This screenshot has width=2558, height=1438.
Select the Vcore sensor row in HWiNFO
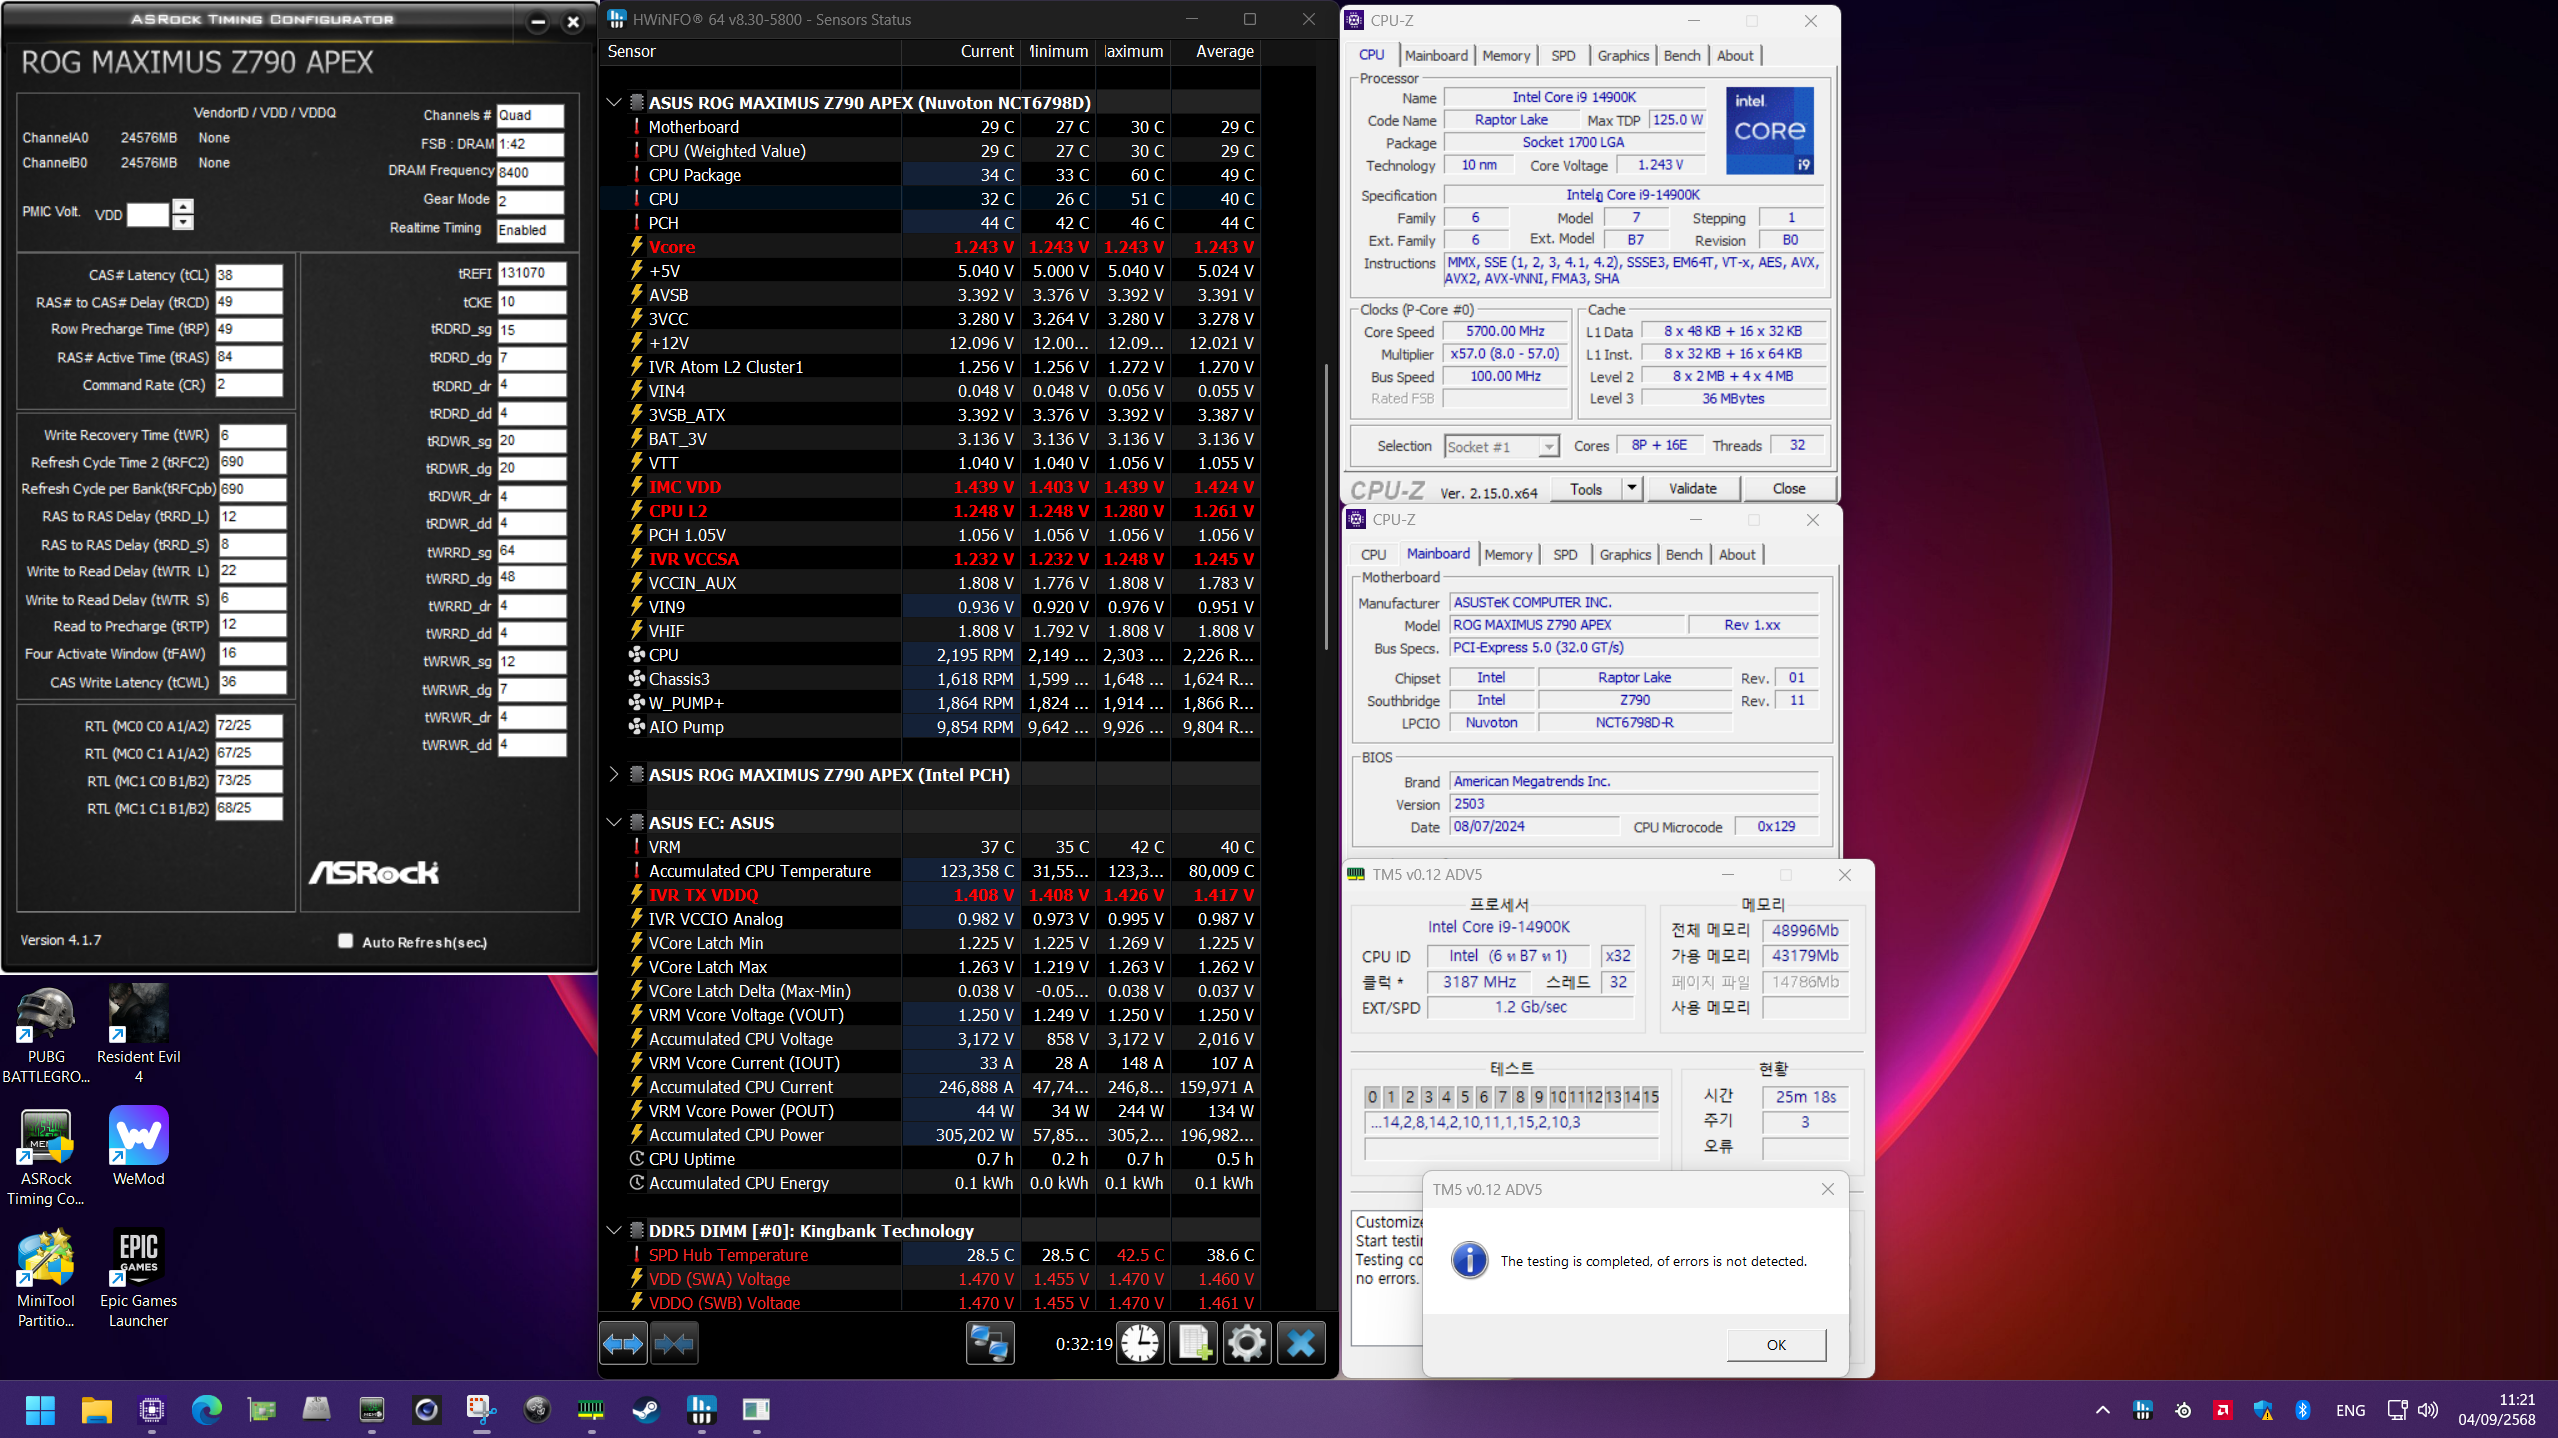coord(930,247)
